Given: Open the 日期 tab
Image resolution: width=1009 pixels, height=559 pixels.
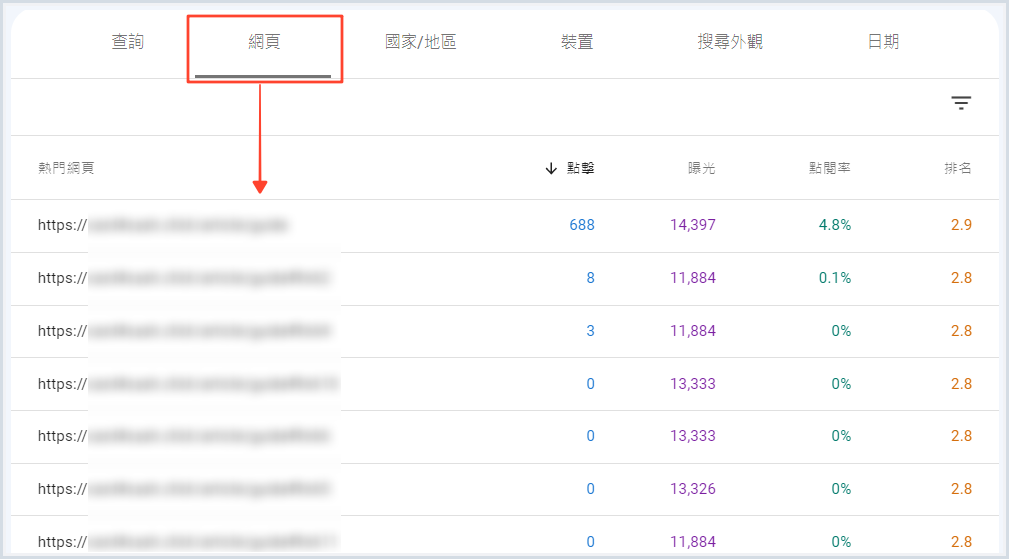Looking at the screenshot, I should coord(883,42).
